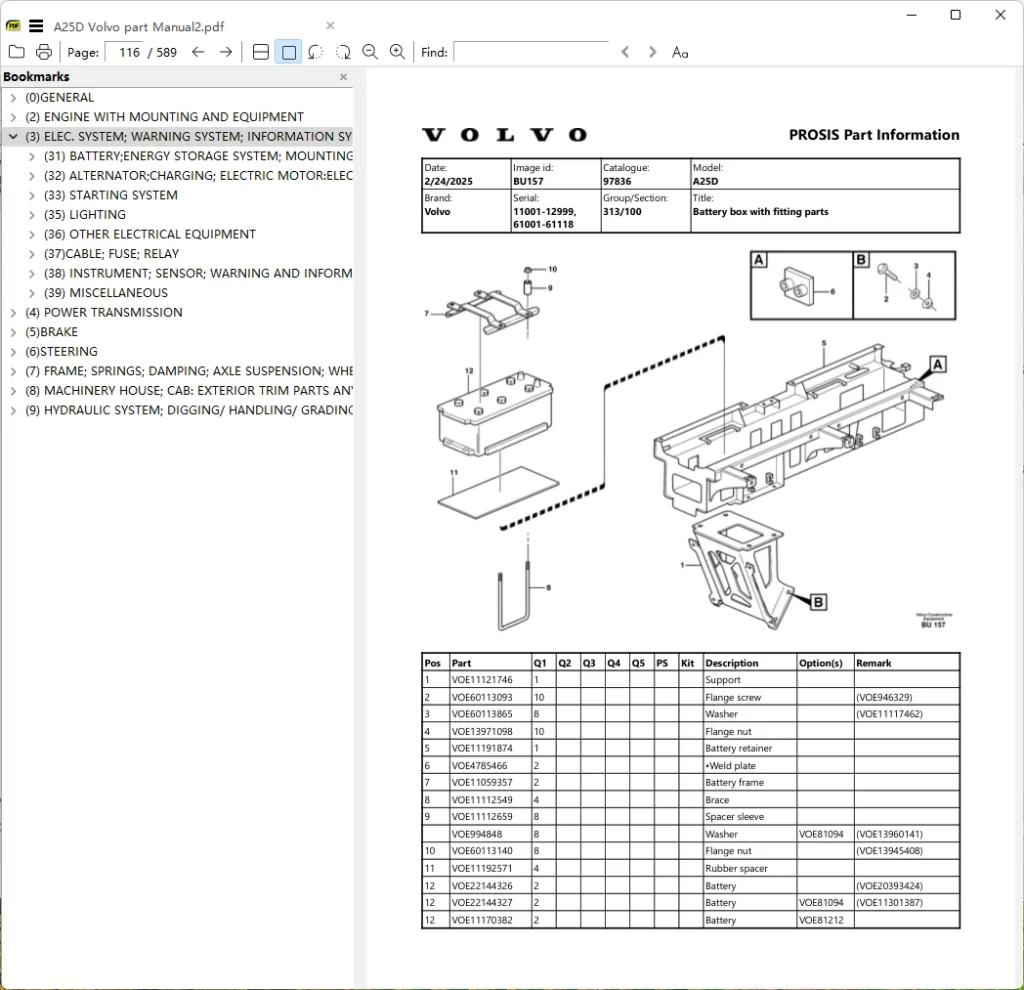The image size is (1024, 990).
Task: Zoom in on the document
Action: [397, 52]
